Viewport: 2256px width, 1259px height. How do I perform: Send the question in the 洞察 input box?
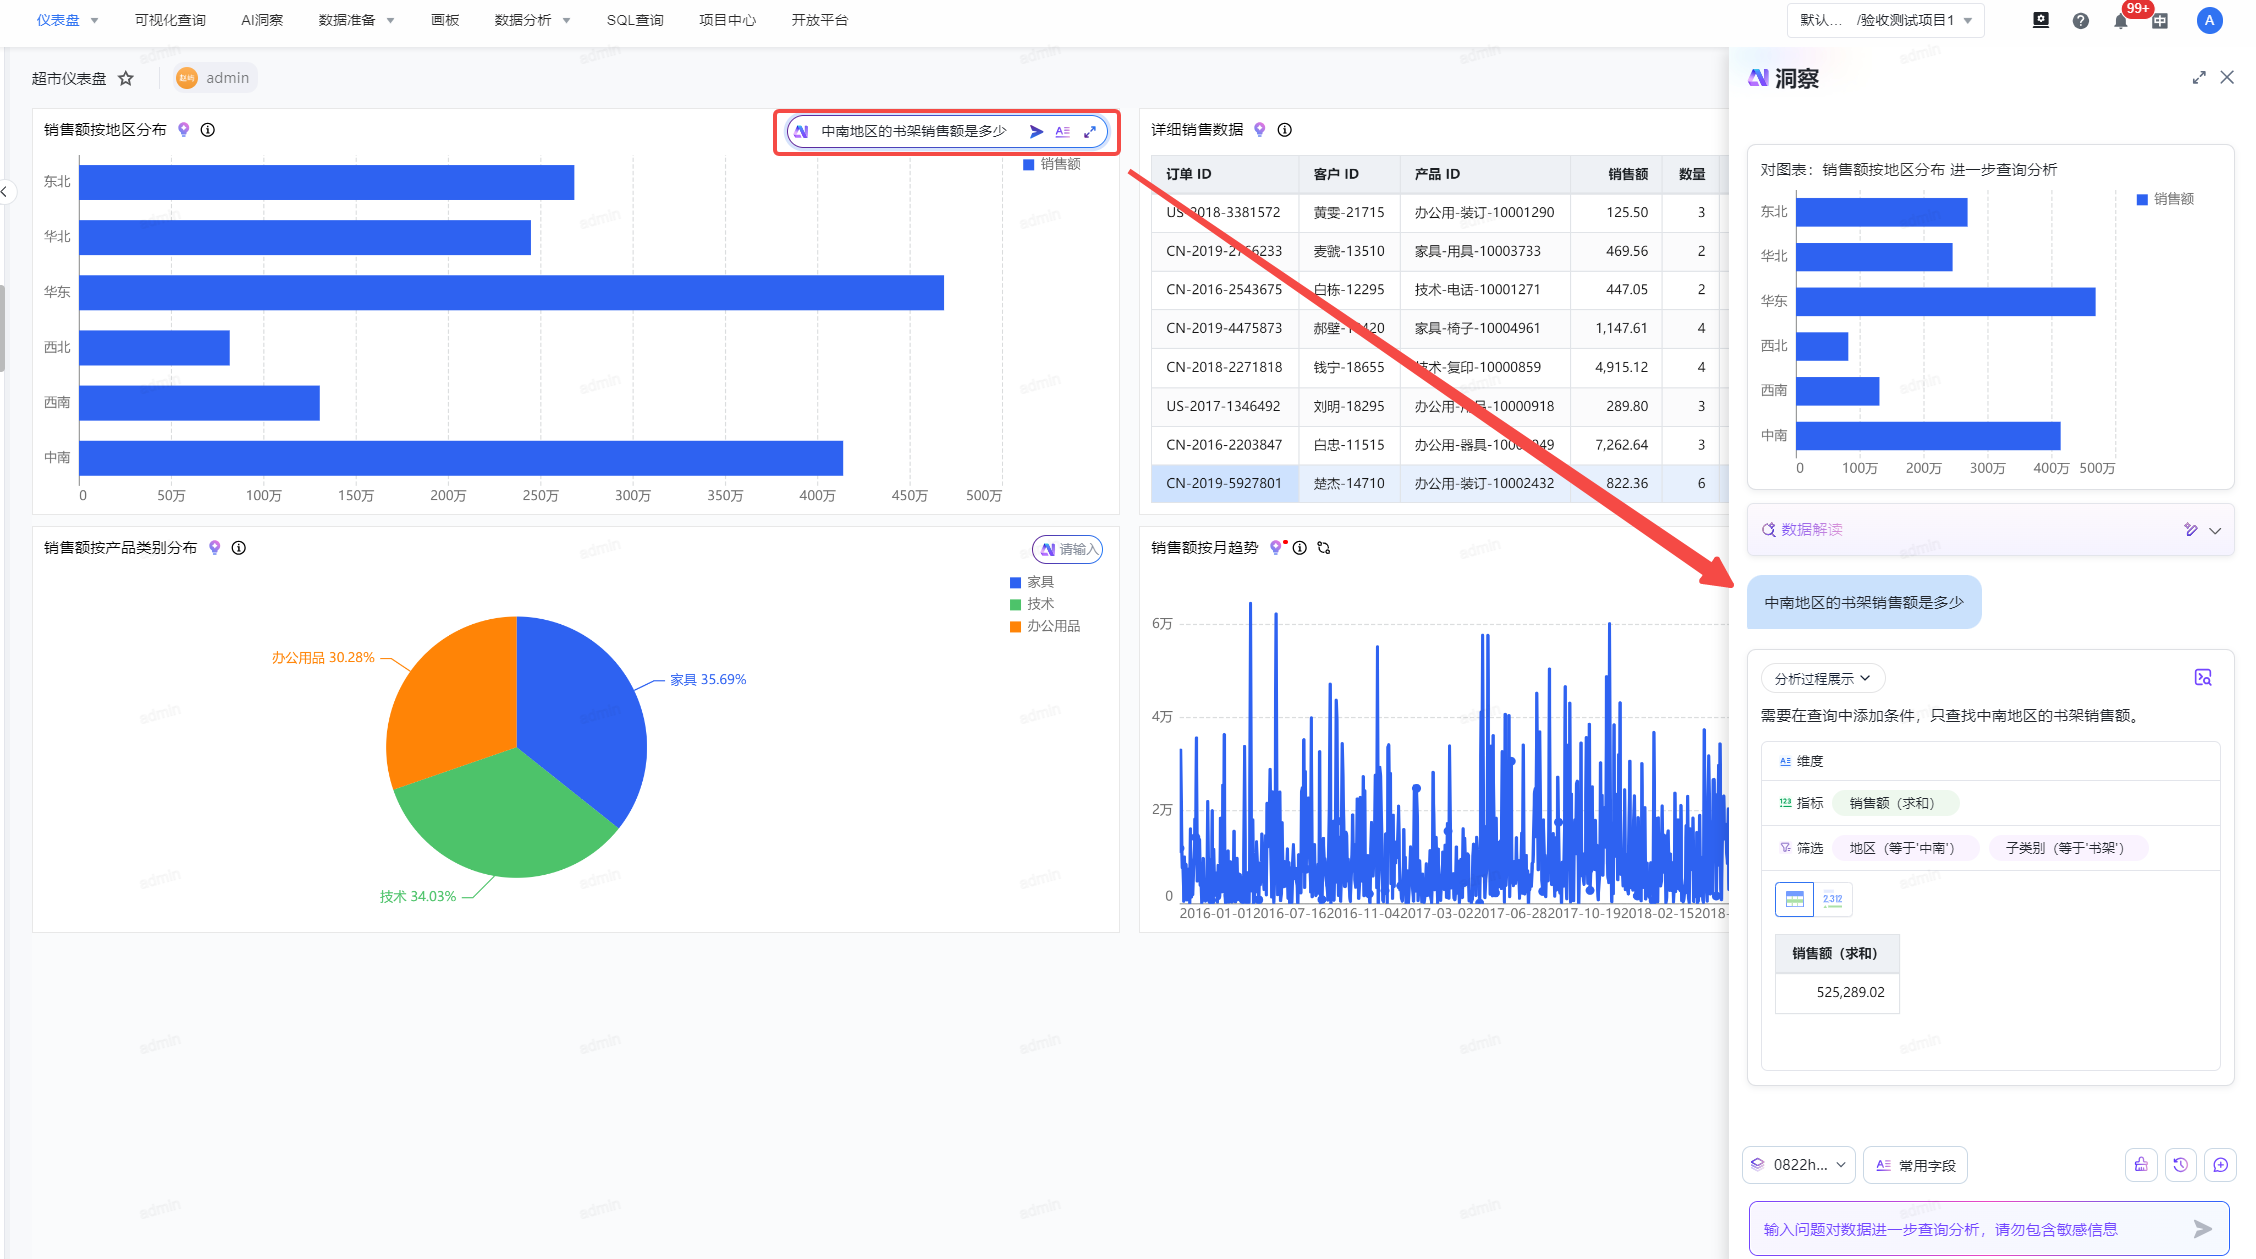pyautogui.click(x=2202, y=1229)
